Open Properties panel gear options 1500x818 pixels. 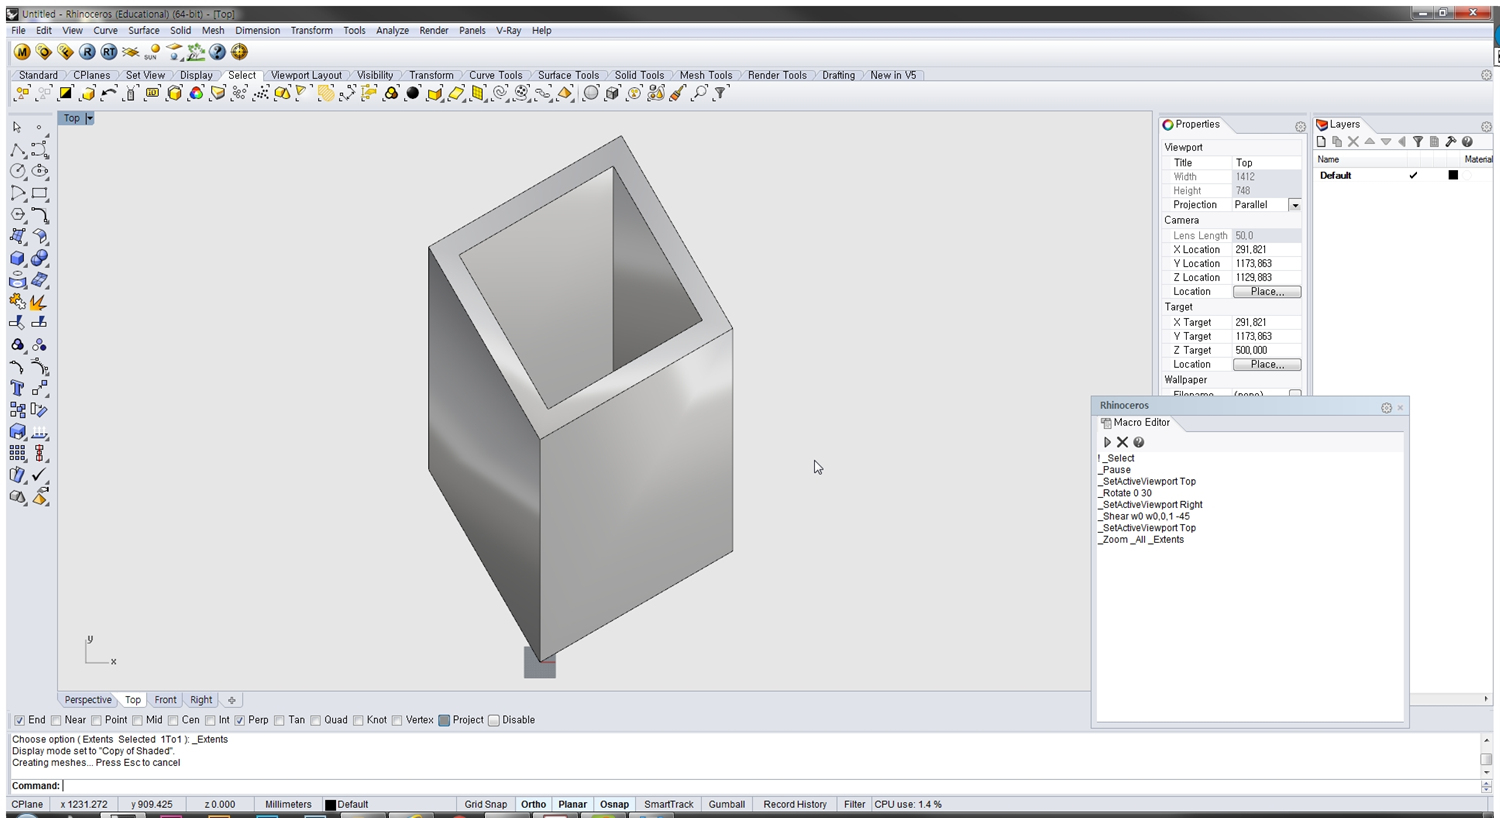click(x=1300, y=127)
